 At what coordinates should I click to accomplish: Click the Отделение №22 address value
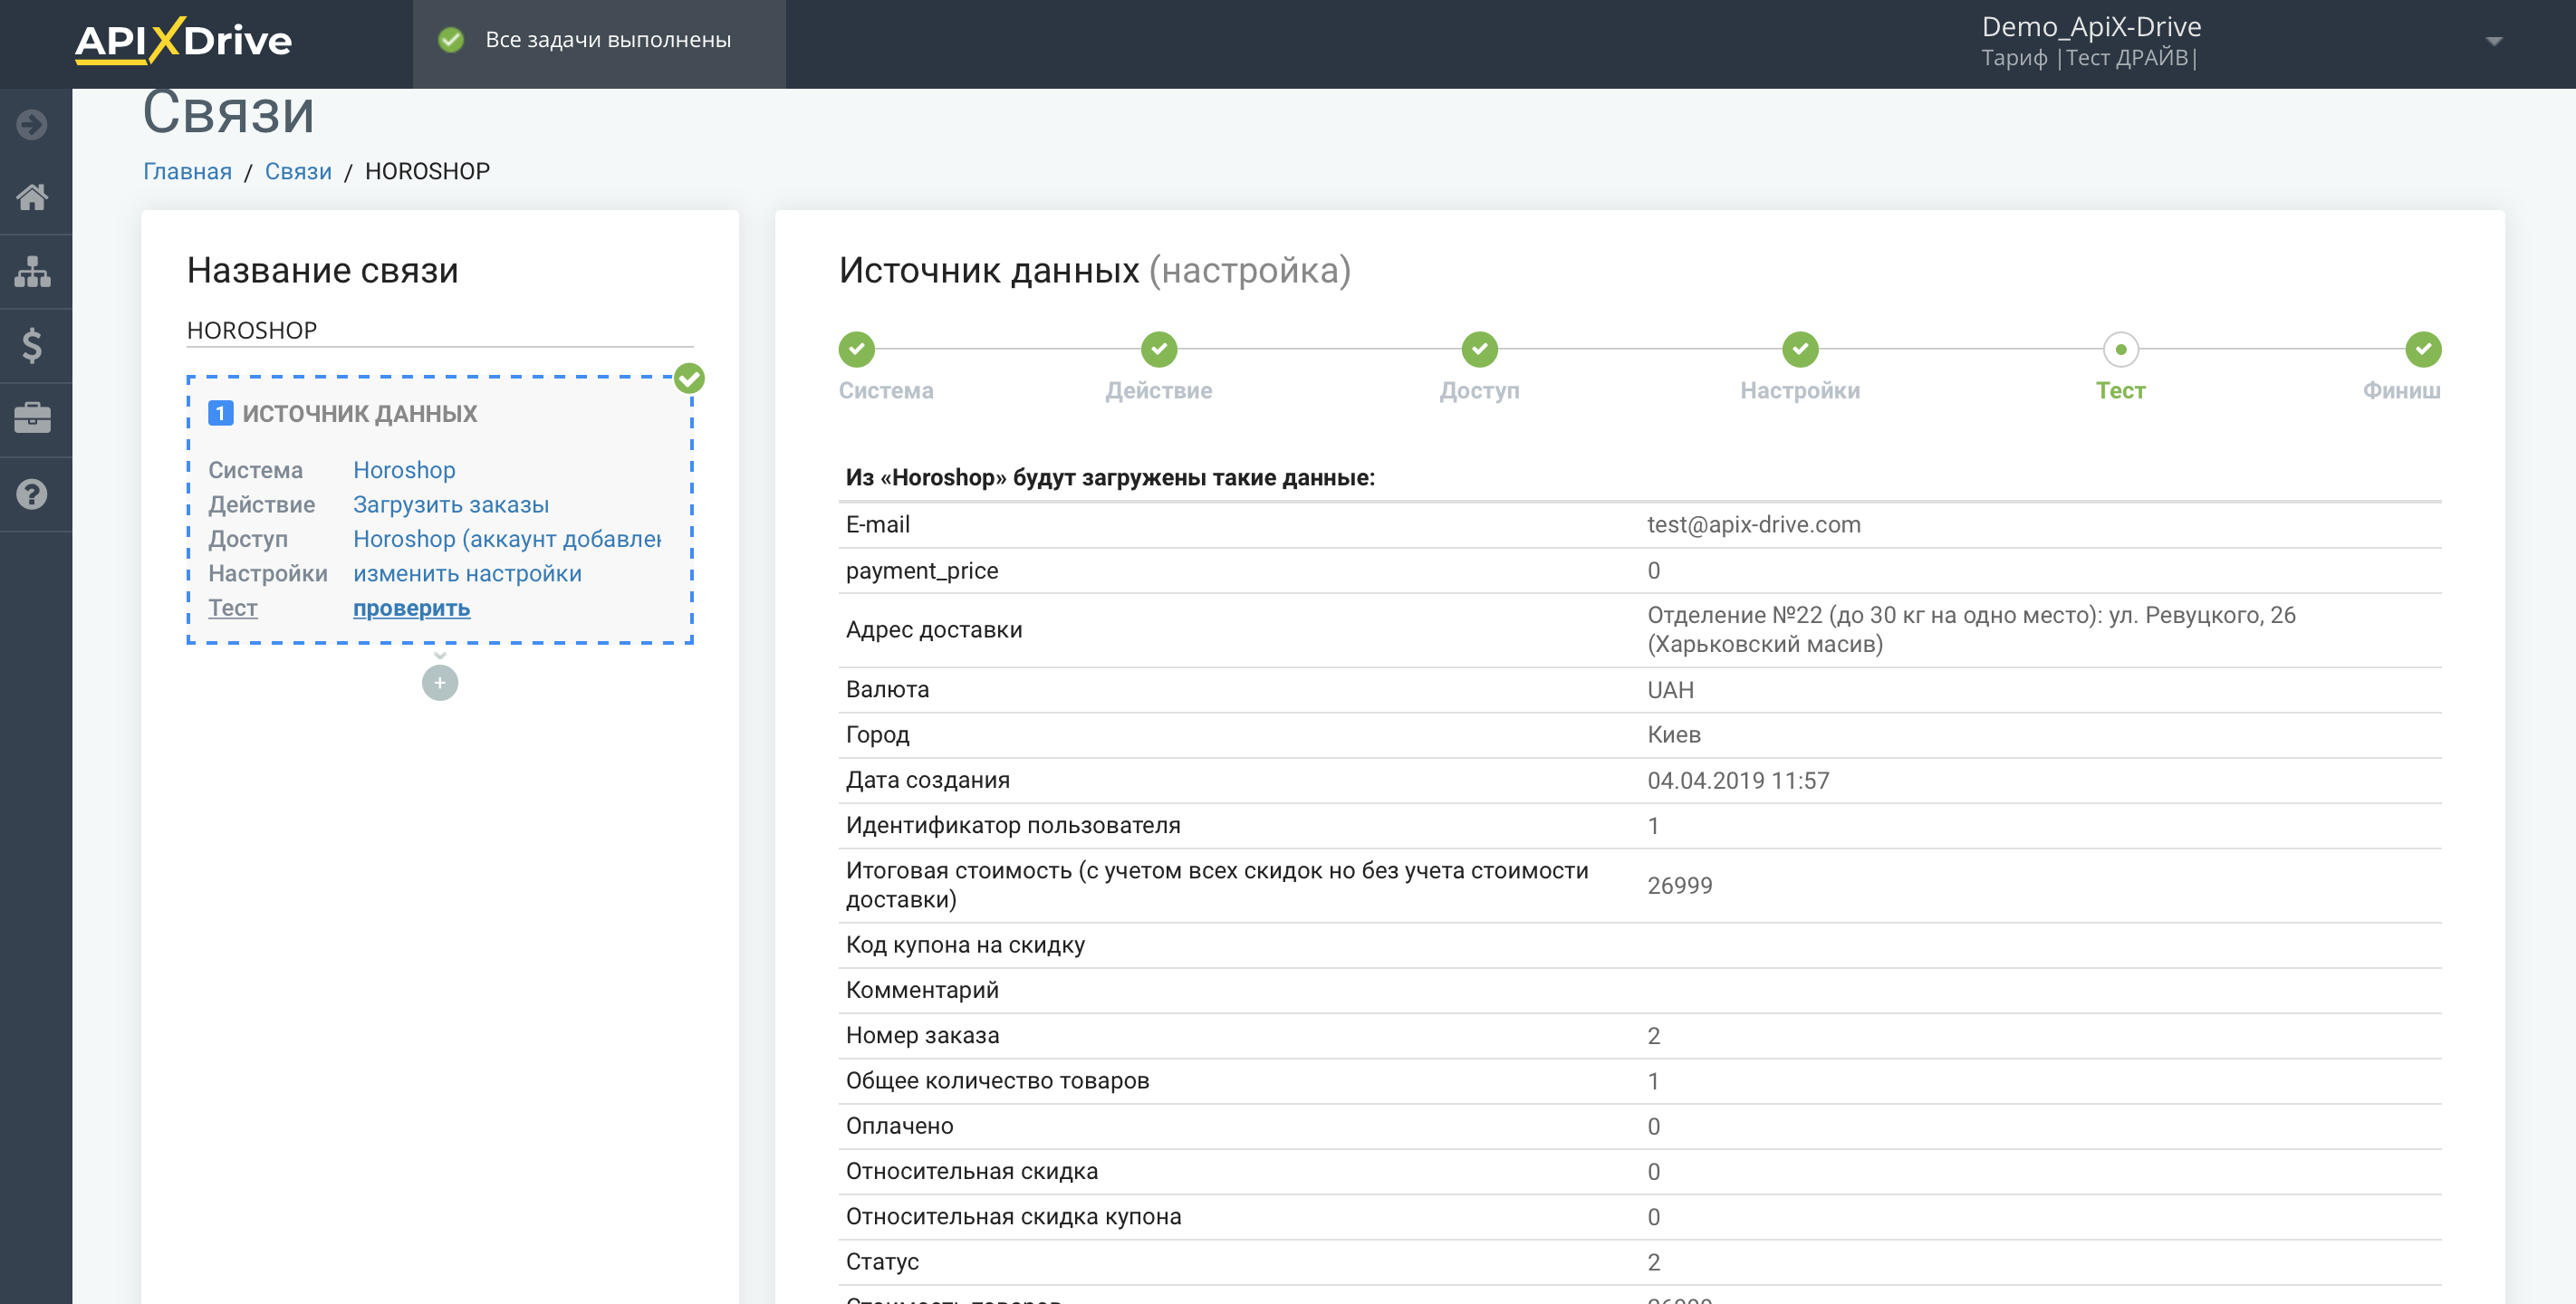click(x=1971, y=630)
